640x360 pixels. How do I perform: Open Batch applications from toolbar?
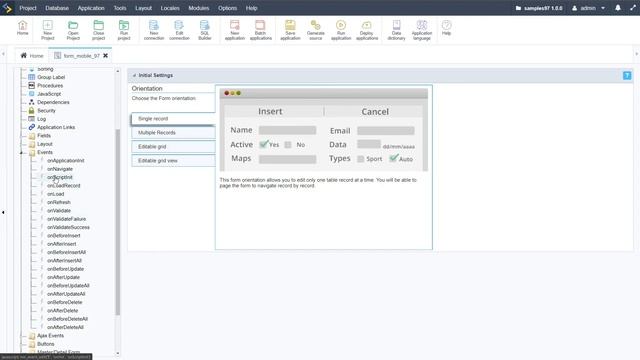coord(260,30)
